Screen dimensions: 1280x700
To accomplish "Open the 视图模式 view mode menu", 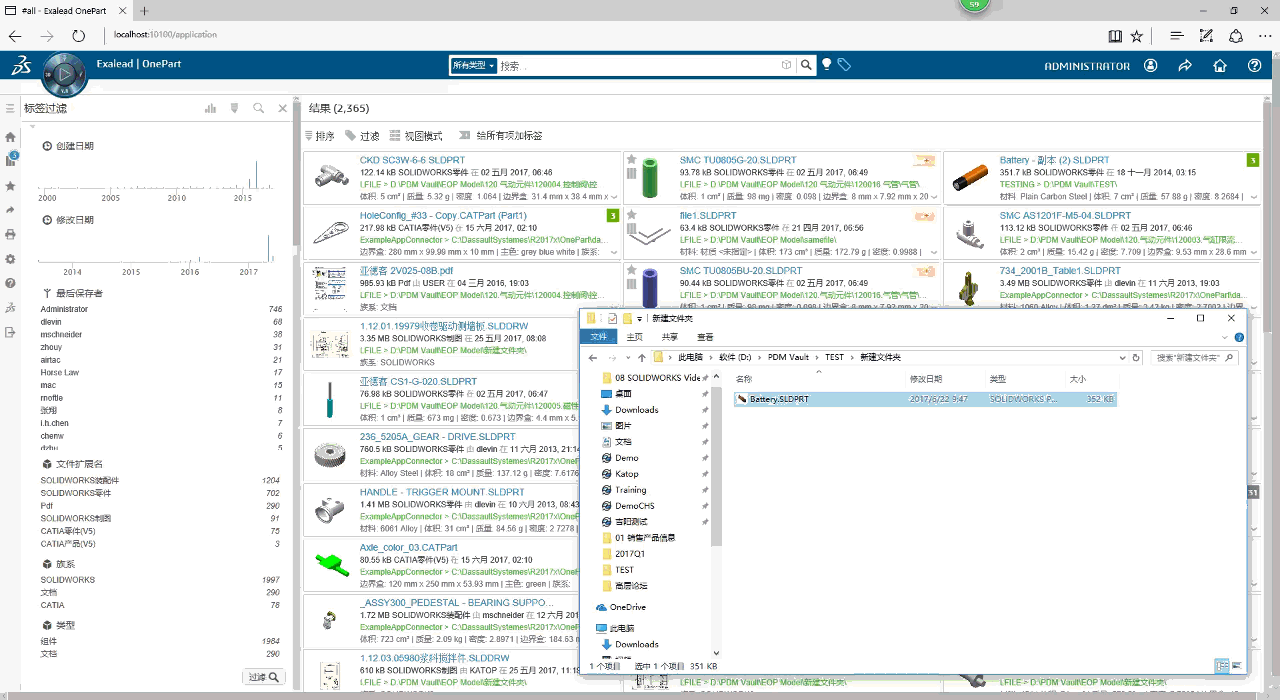I will [416, 136].
